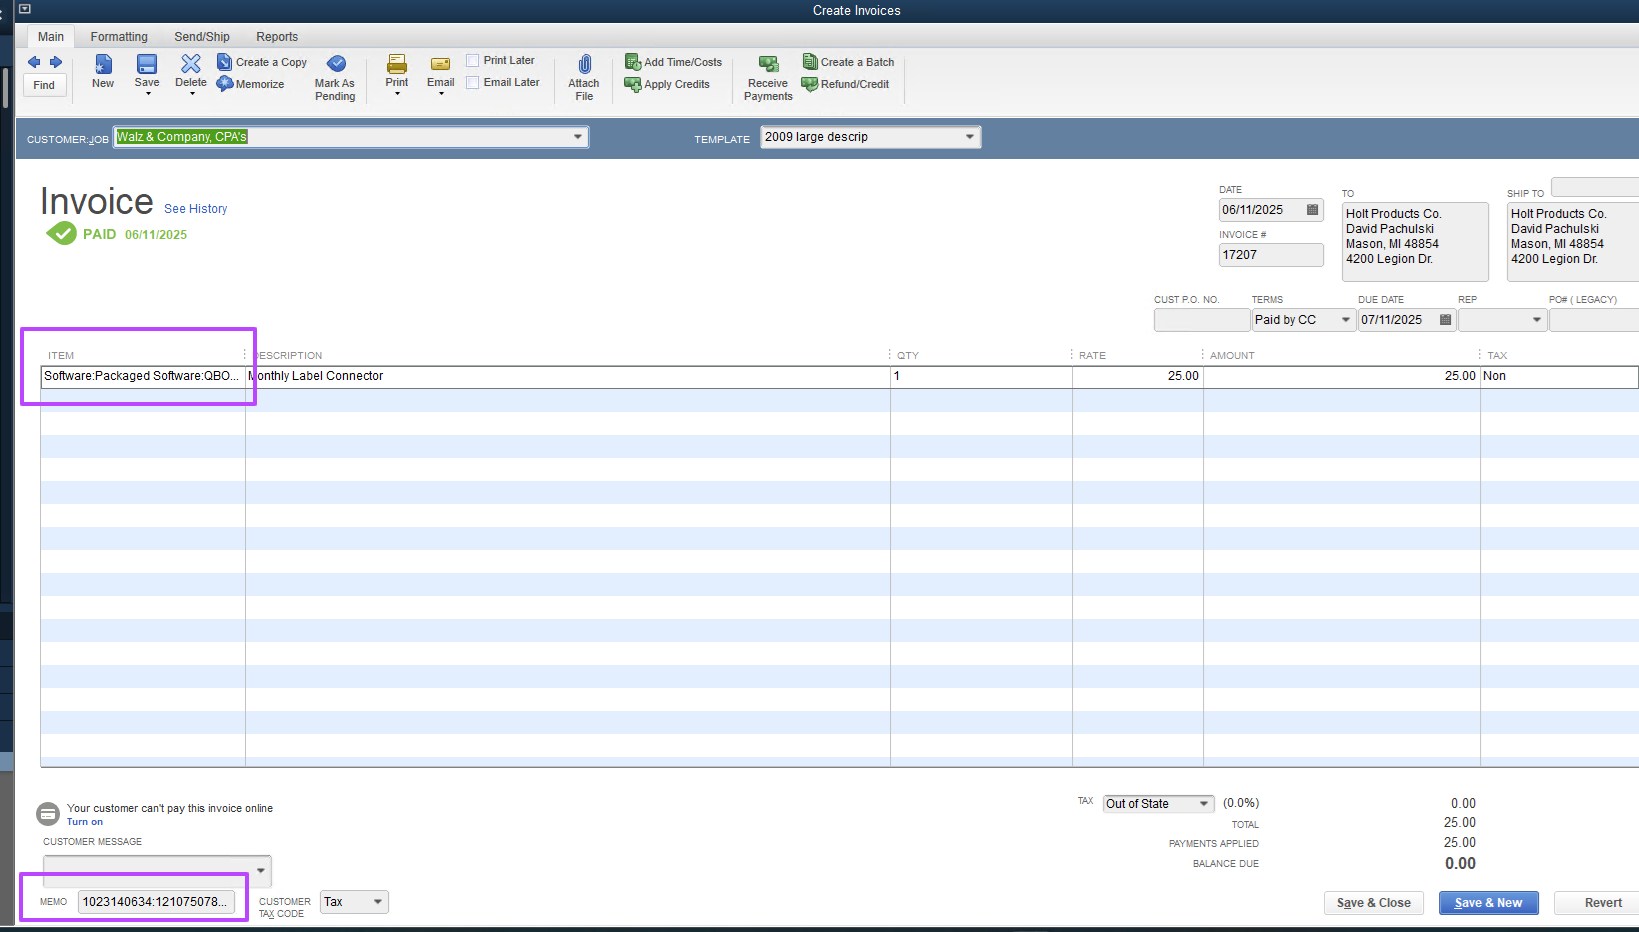Image resolution: width=1639 pixels, height=932 pixels.
Task: Enable the Email Later checkbox
Action: point(473,83)
